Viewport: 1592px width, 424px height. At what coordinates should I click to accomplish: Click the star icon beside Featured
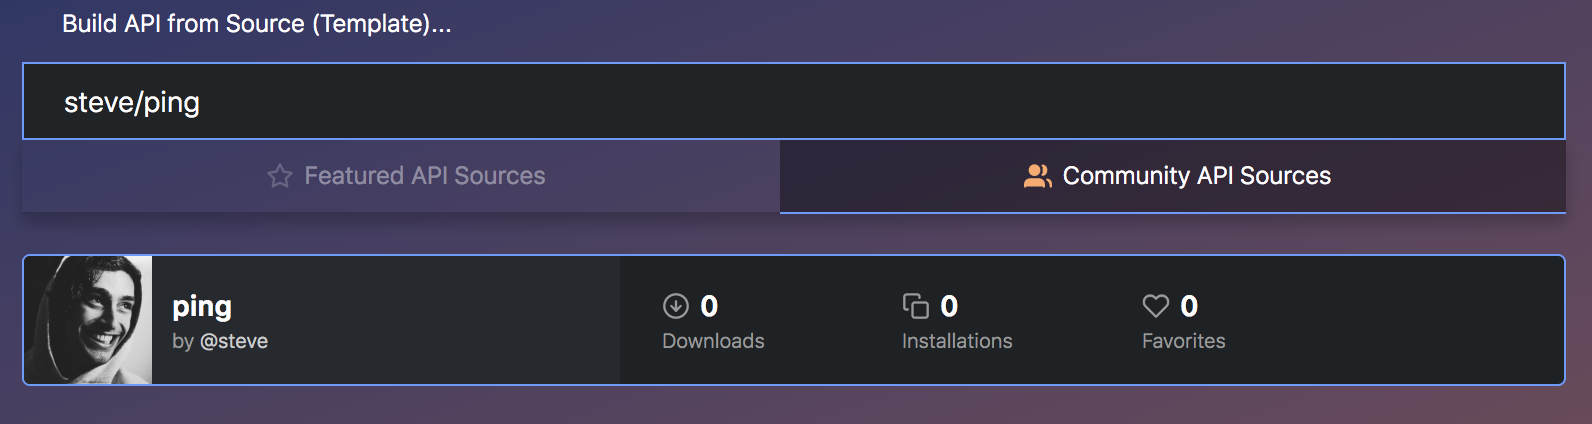[x=280, y=176]
